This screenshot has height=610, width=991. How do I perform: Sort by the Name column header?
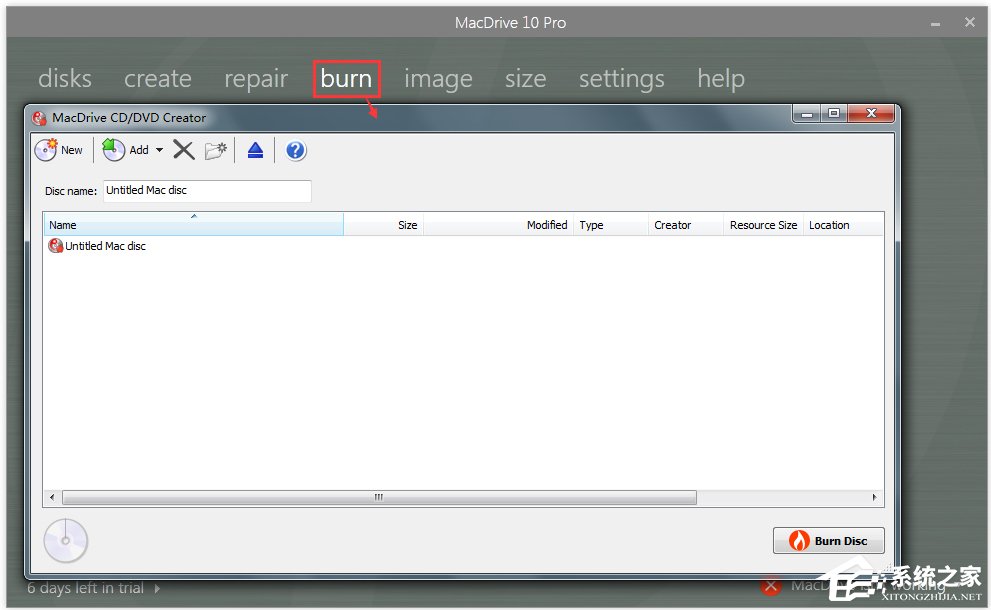[193, 224]
